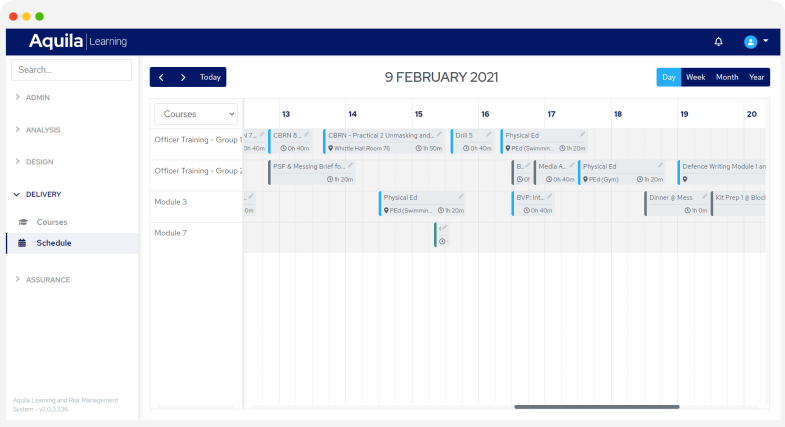
Task: Go to next day with right arrow
Action: tap(183, 77)
